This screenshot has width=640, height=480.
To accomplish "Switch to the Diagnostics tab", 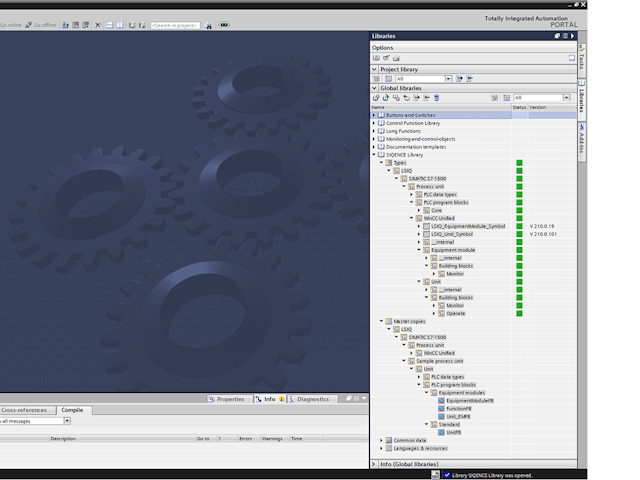I will (312, 399).
